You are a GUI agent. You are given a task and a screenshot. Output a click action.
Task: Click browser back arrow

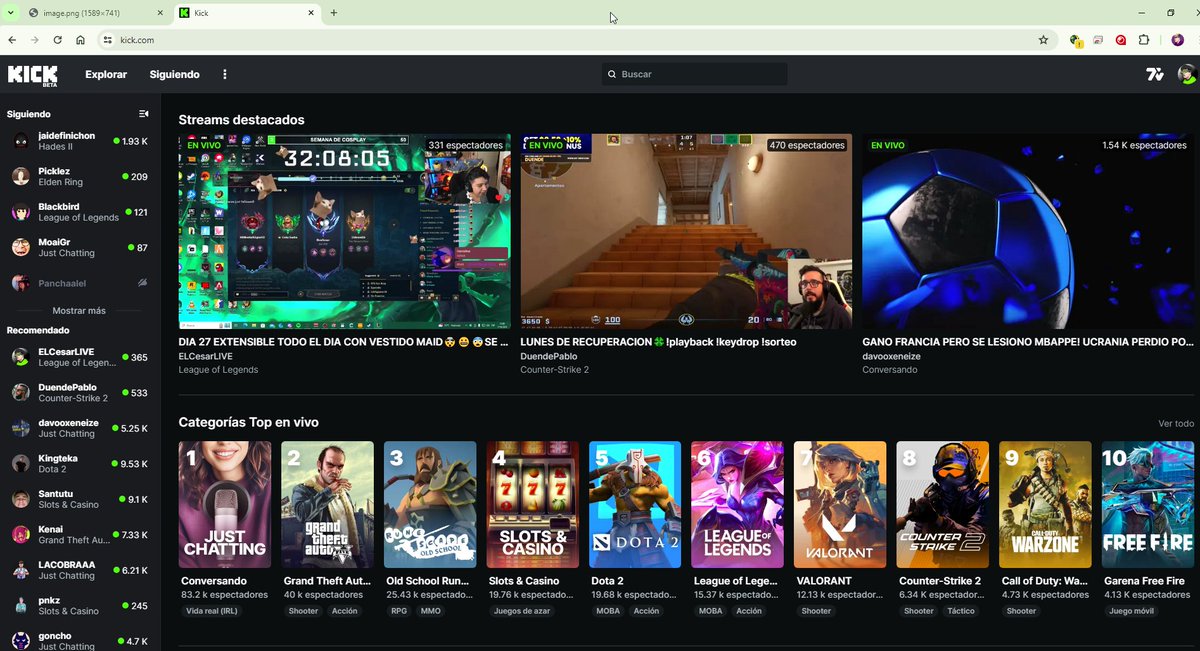12,40
